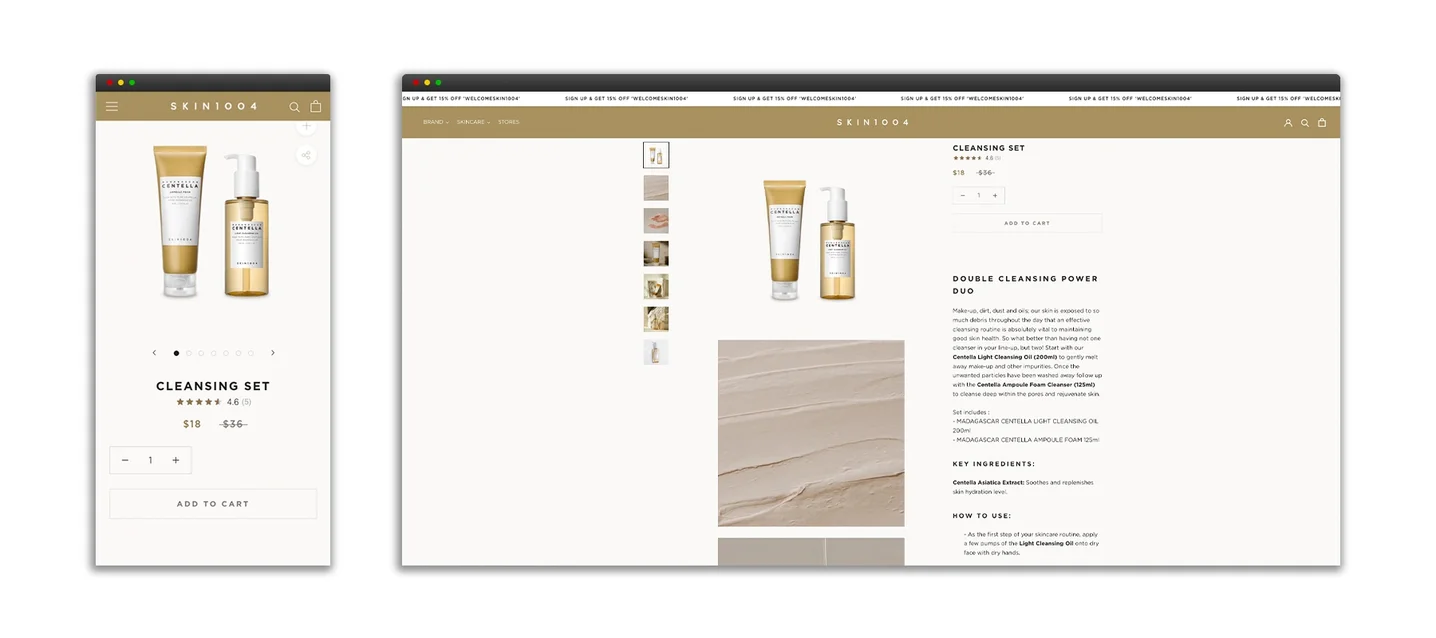Screen dimensions: 1436x638
Task: Click the share icon beside mobile product image
Action: [x=306, y=155]
